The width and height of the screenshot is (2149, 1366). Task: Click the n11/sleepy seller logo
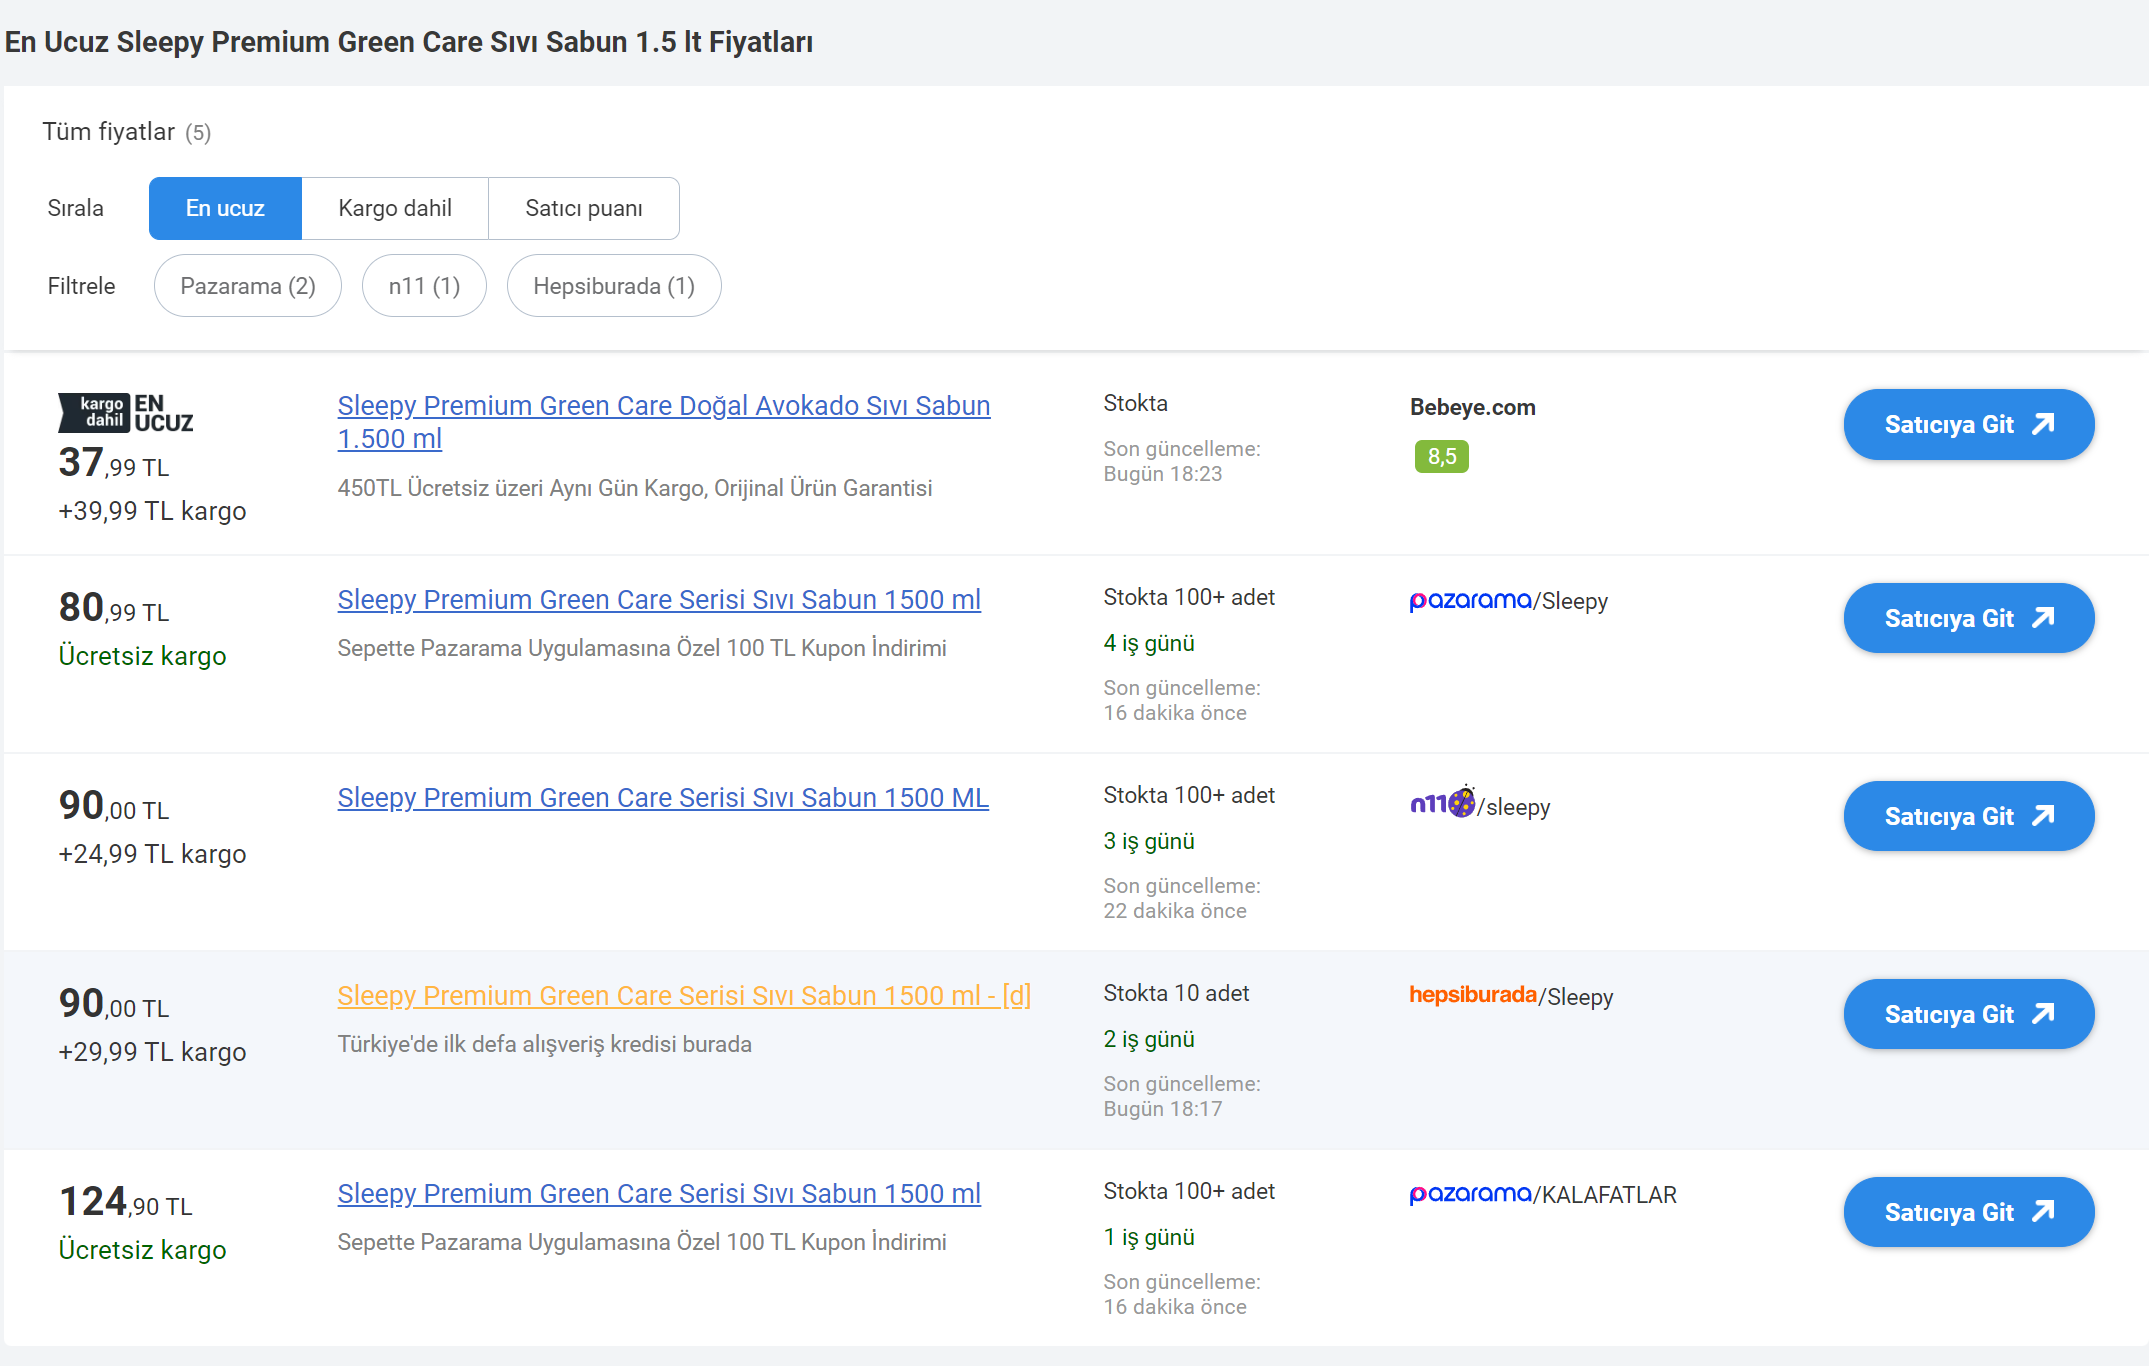1480,803
